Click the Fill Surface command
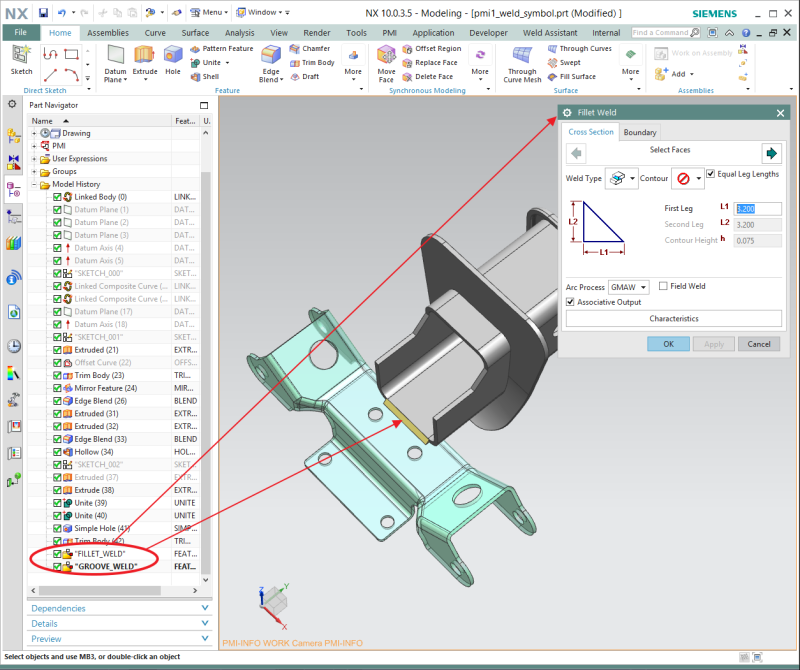The height and width of the screenshot is (670, 800). point(571,77)
